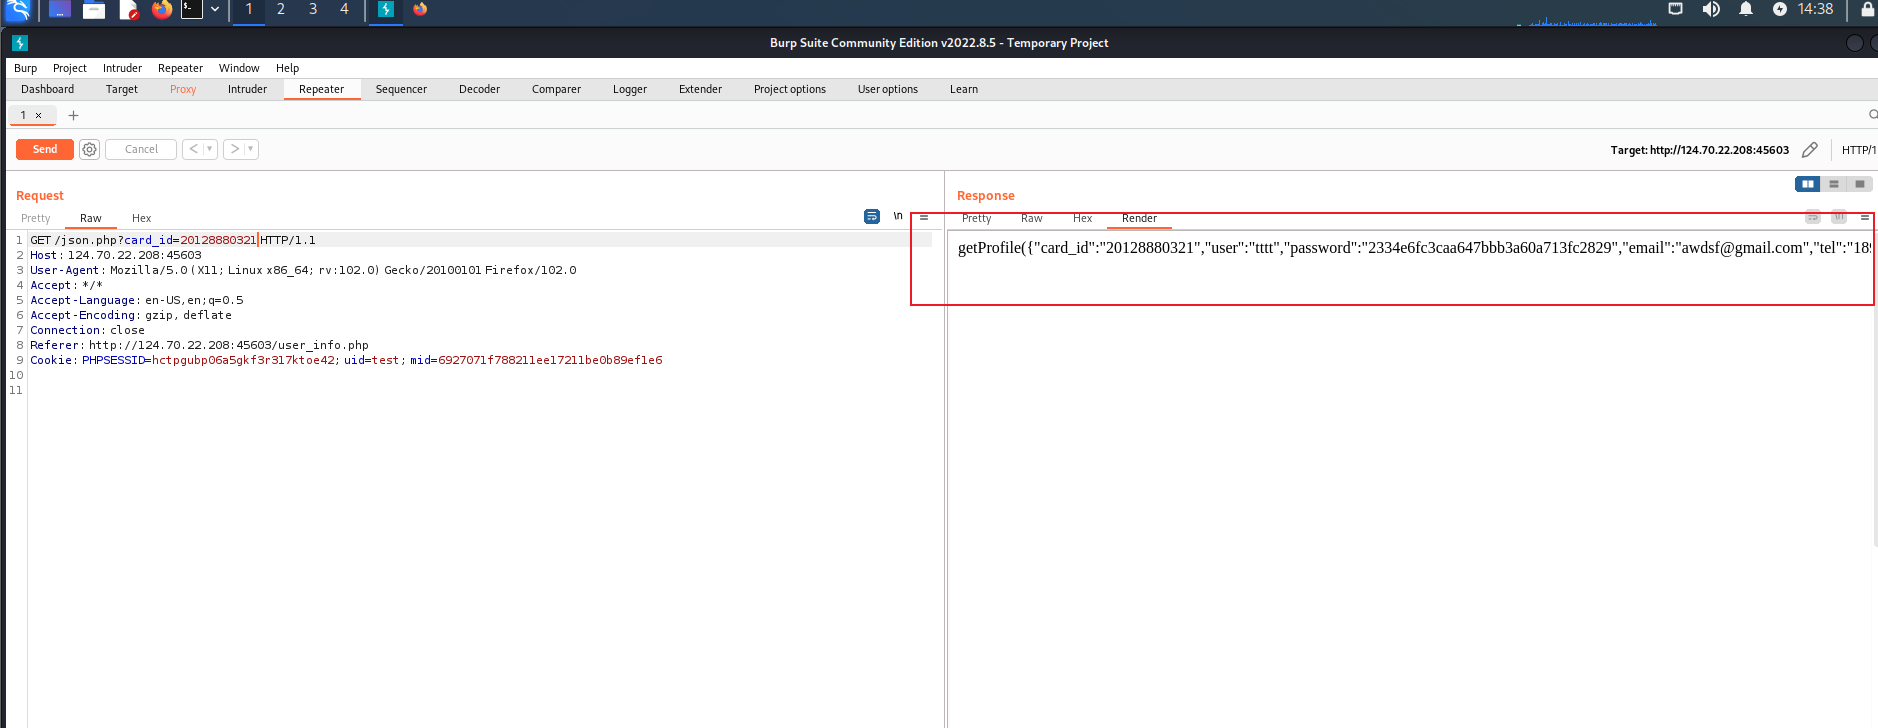Open the Repeater menu in menu bar
Screen dimensions: 1878x728
tap(180, 68)
